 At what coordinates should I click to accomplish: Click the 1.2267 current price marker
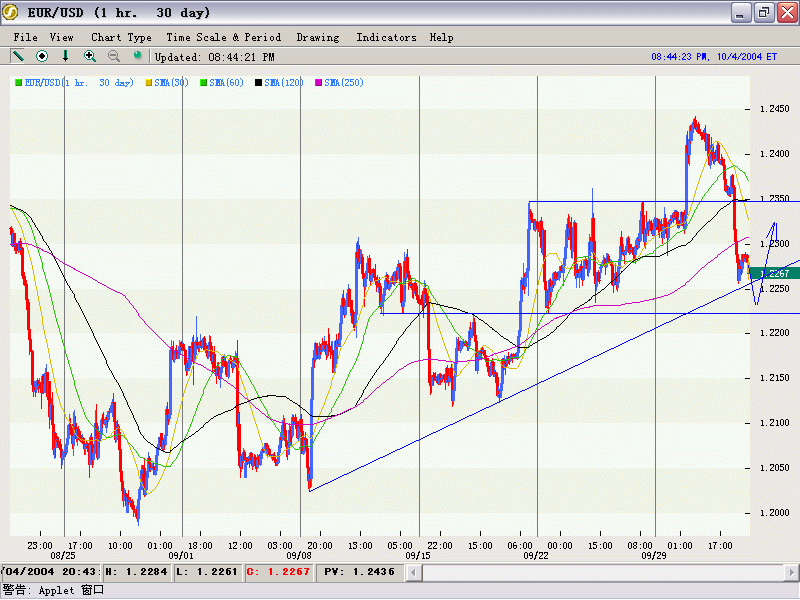(x=774, y=273)
